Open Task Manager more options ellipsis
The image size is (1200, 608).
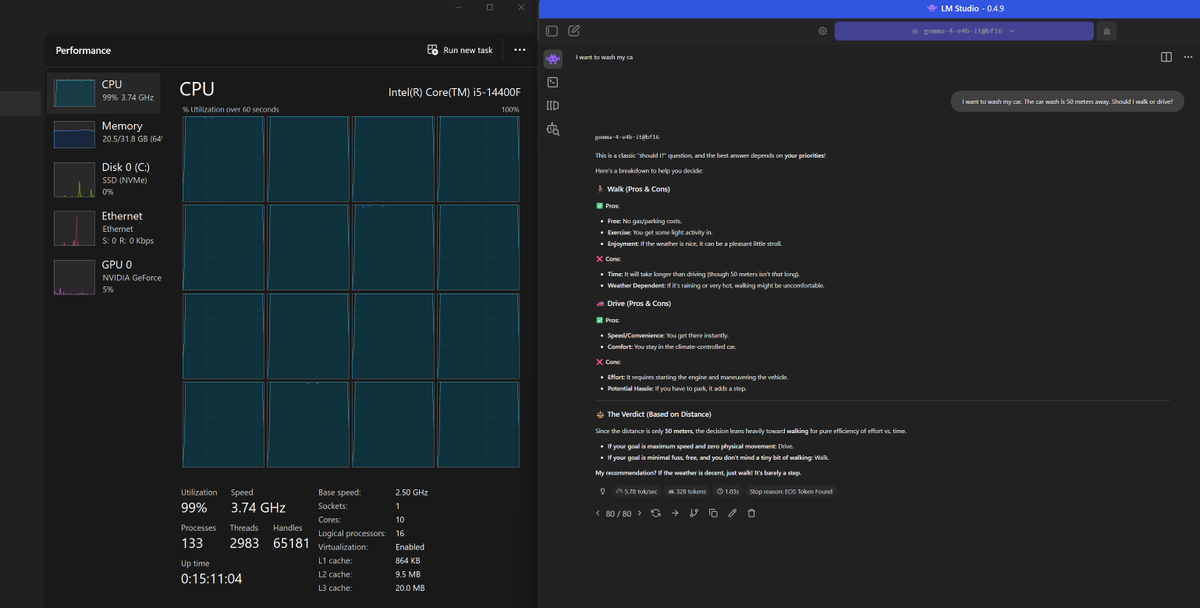(519, 50)
